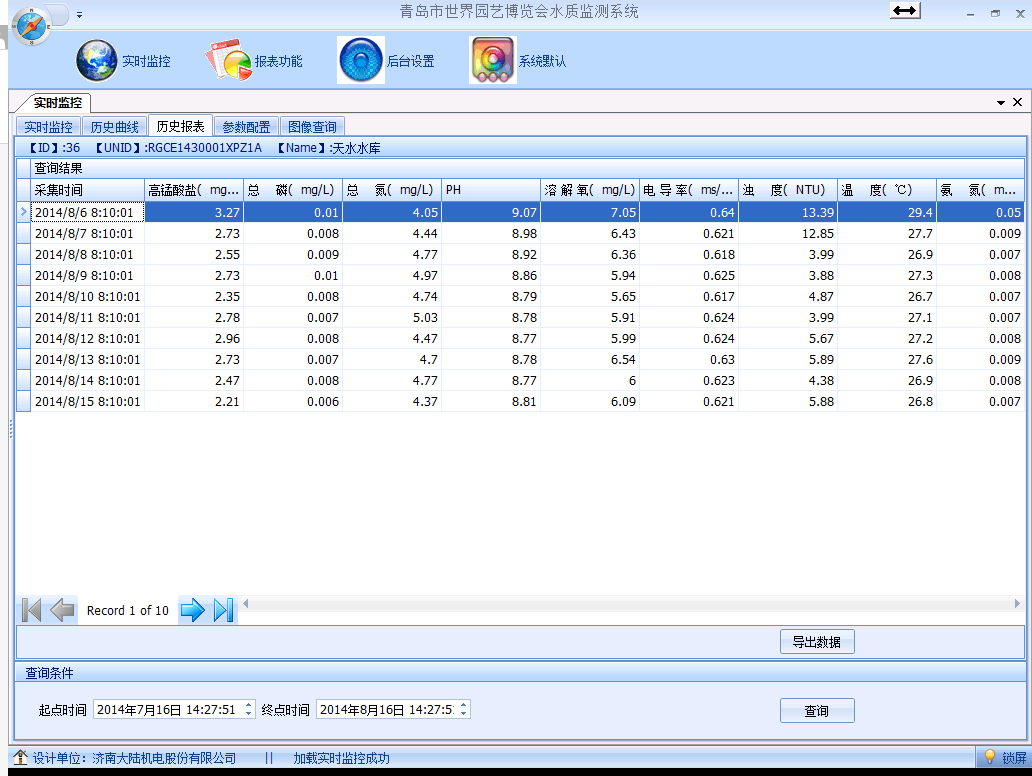Open the 实时监控 globe icon on the toolbar
The image size is (1032, 776).
pos(95,60)
